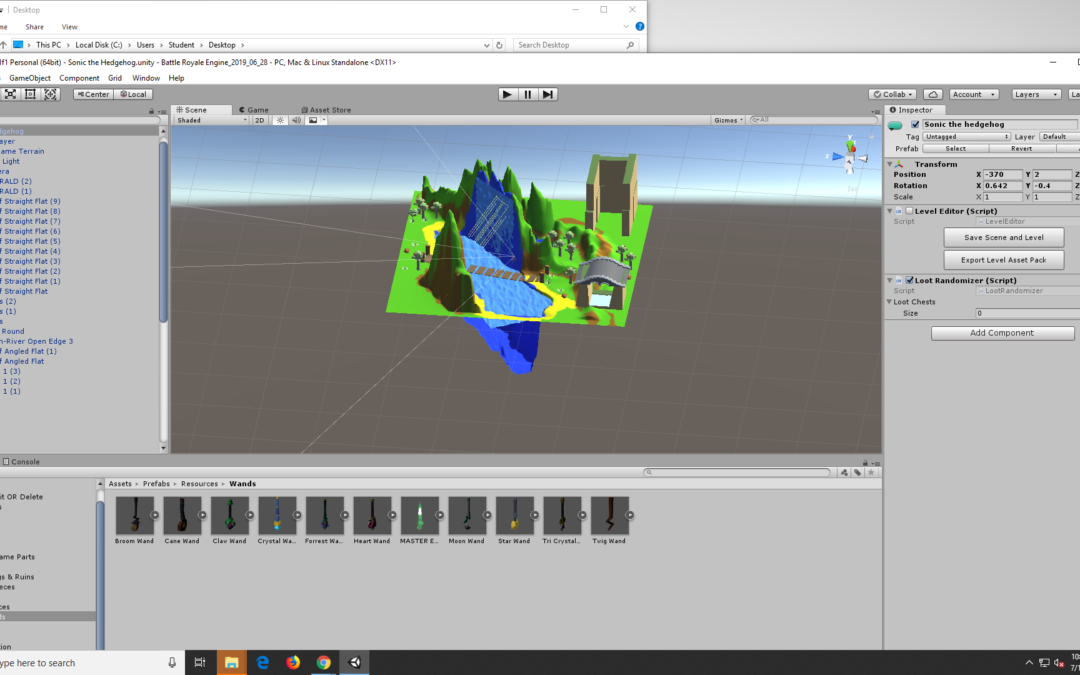Uncheck the Sonic the hedgehog active checkbox
Image resolution: width=1080 pixels, height=675 pixels.
[x=915, y=125]
